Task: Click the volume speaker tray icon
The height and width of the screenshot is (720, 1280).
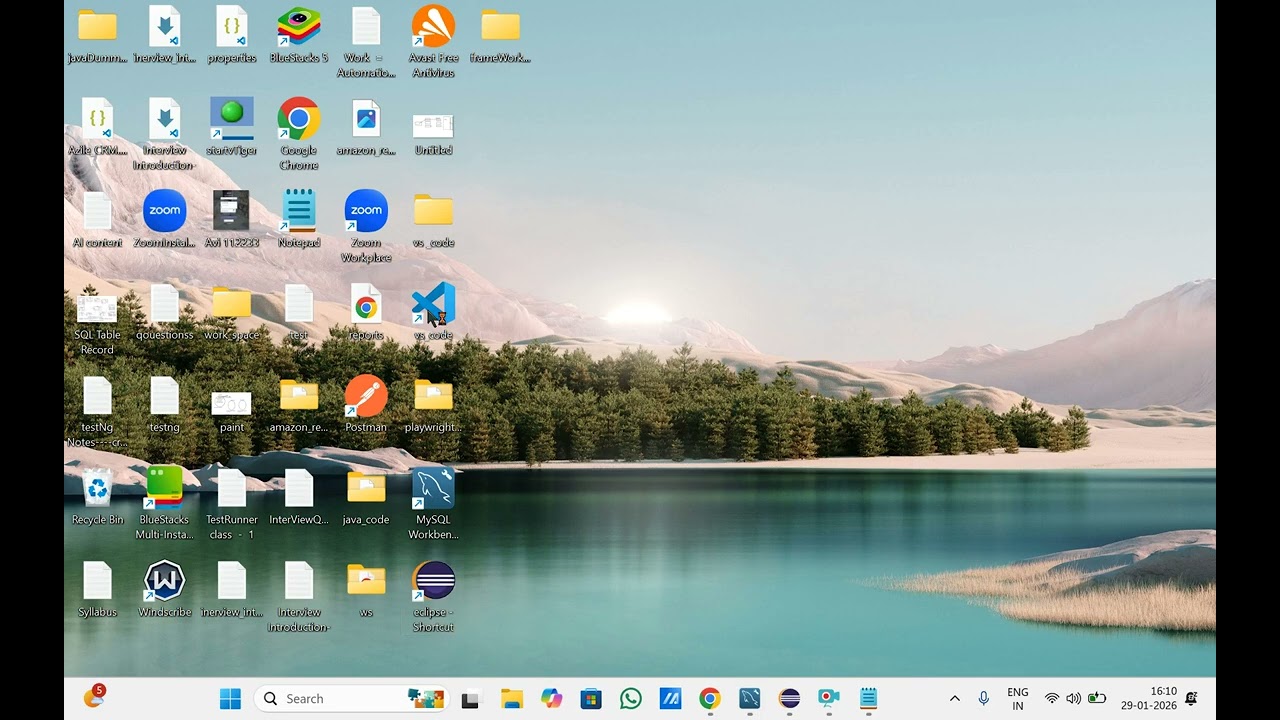Action: pyautogui.click(x=1074, y=699)
